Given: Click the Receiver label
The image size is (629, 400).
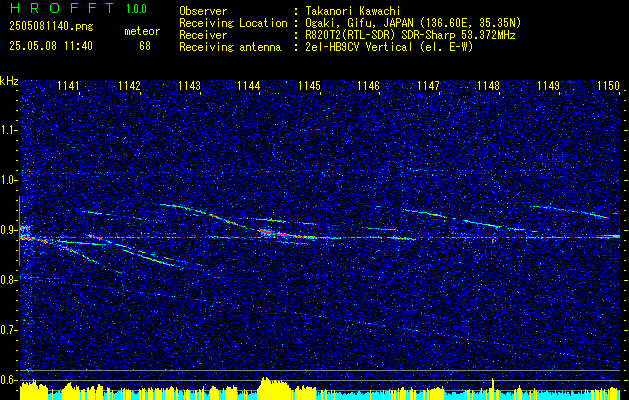Looking at the screenshot, I should tap(203, 35).
